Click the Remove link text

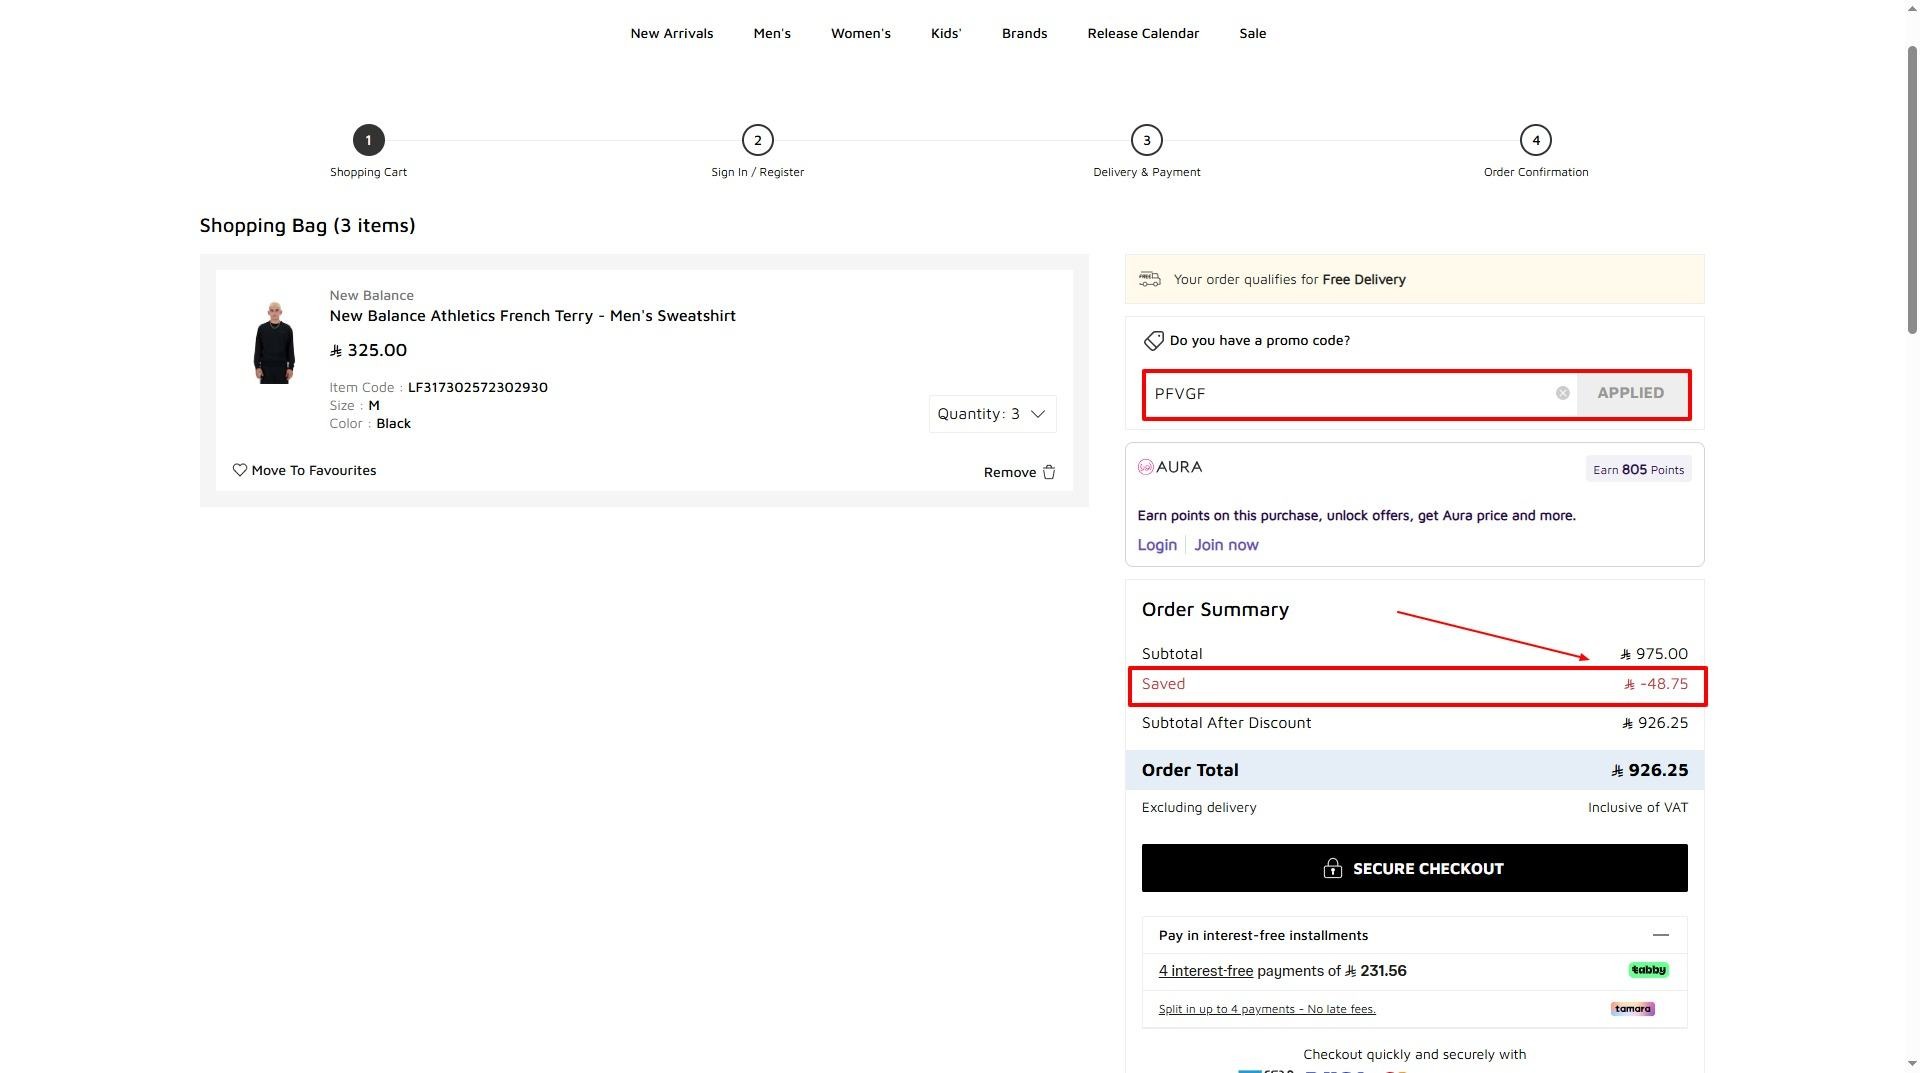point(1009,472)
